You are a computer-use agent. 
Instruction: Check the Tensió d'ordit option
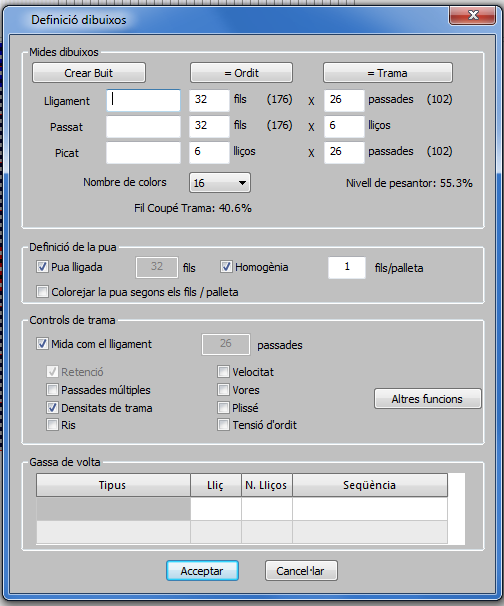point(223,425)
